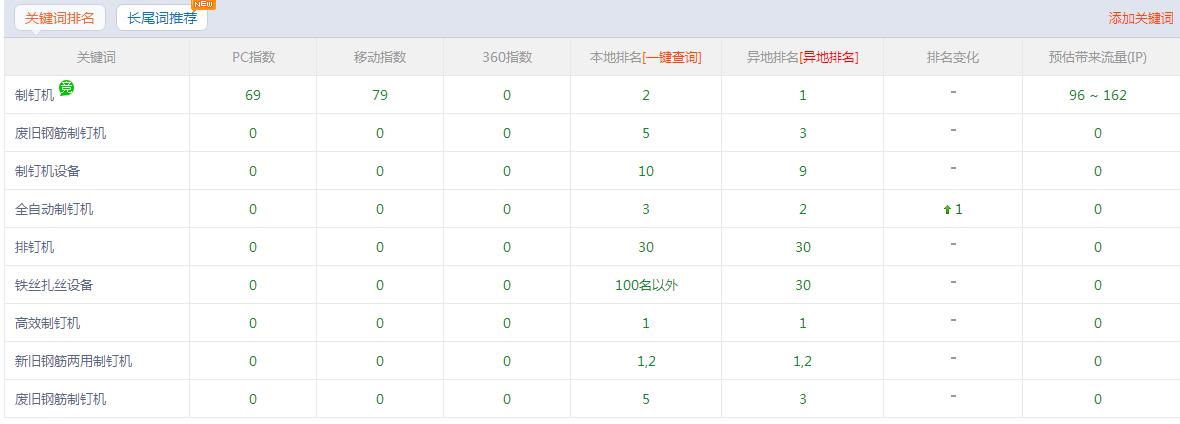The image size is (1180, 424).
Task: Select the 制钉机设备 keyword row
Action: tap(48, 172)
